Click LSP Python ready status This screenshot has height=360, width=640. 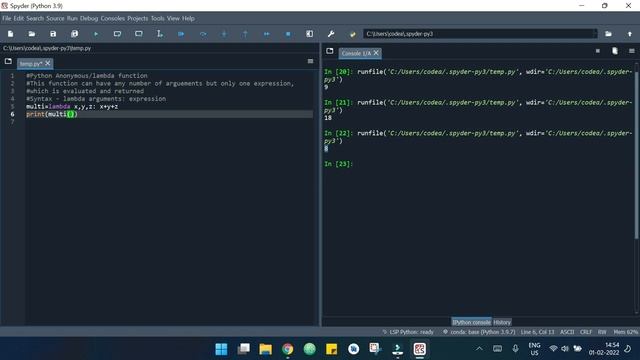(408, 332)
